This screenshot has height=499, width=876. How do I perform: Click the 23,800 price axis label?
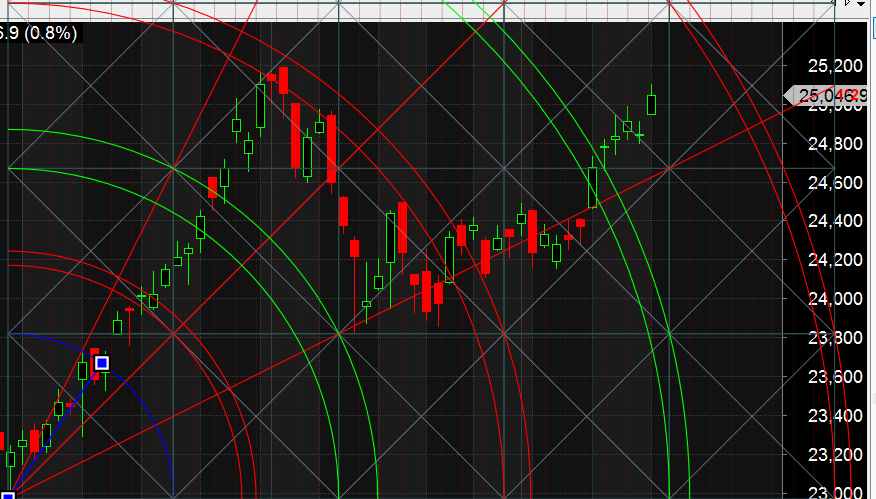click(834, 338)
